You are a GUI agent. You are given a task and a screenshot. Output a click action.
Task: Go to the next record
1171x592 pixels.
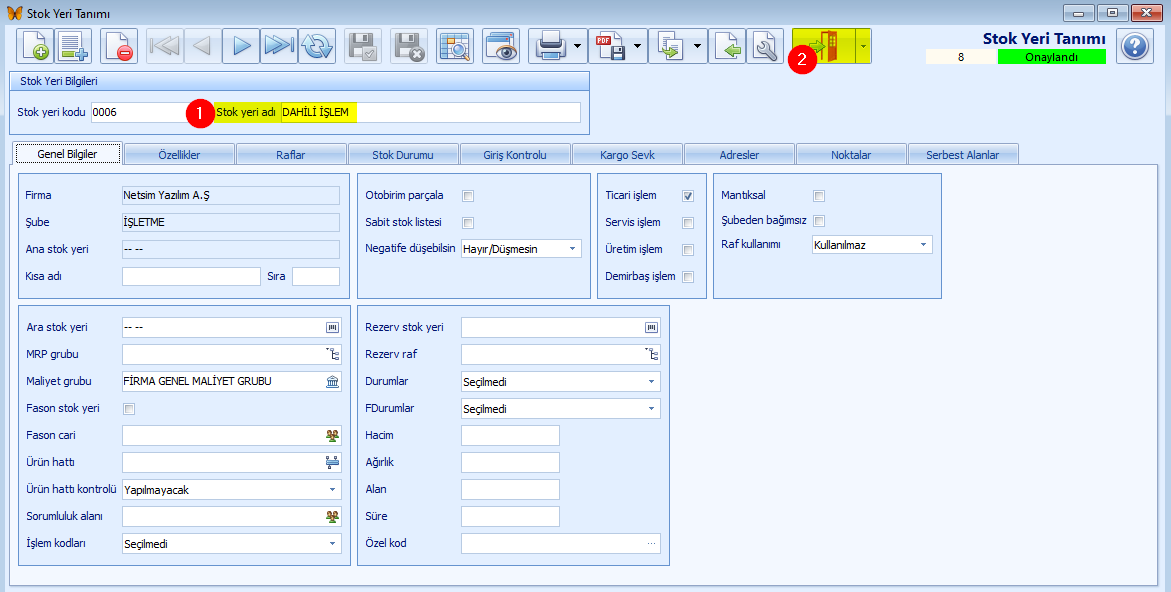pos(240,46)
